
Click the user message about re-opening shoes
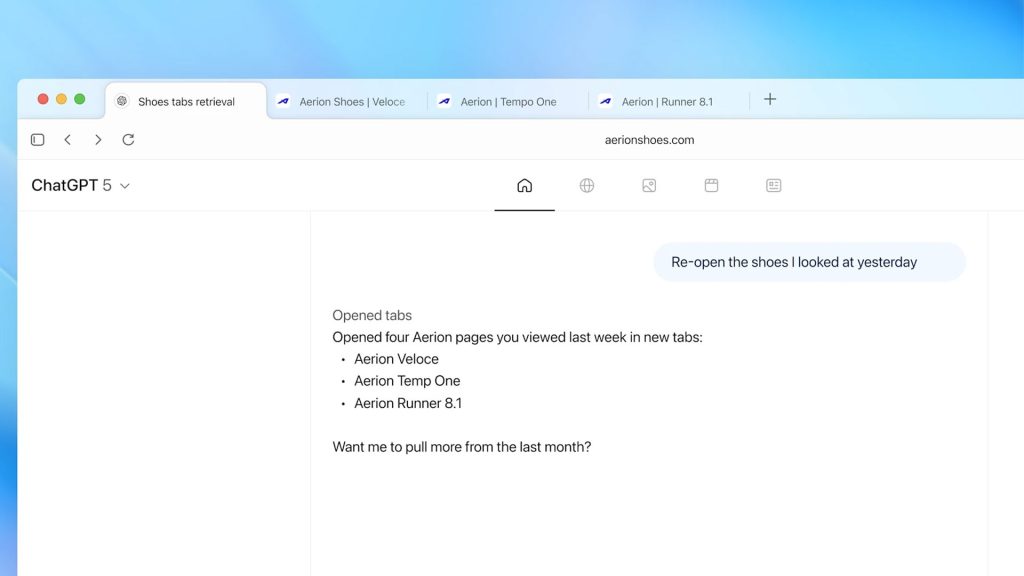coord(794,262)
